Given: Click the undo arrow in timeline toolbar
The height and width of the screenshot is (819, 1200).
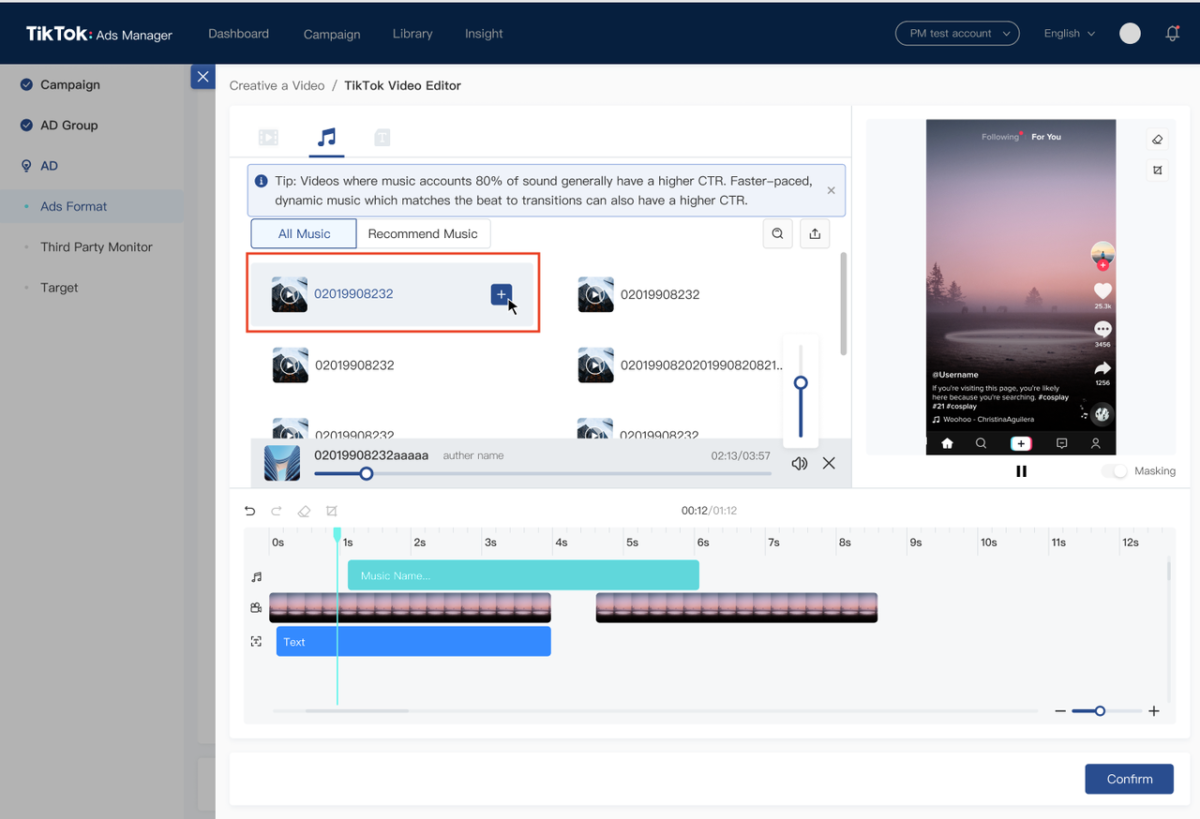Looking at the screenshot, I should (x=250, y=511).
